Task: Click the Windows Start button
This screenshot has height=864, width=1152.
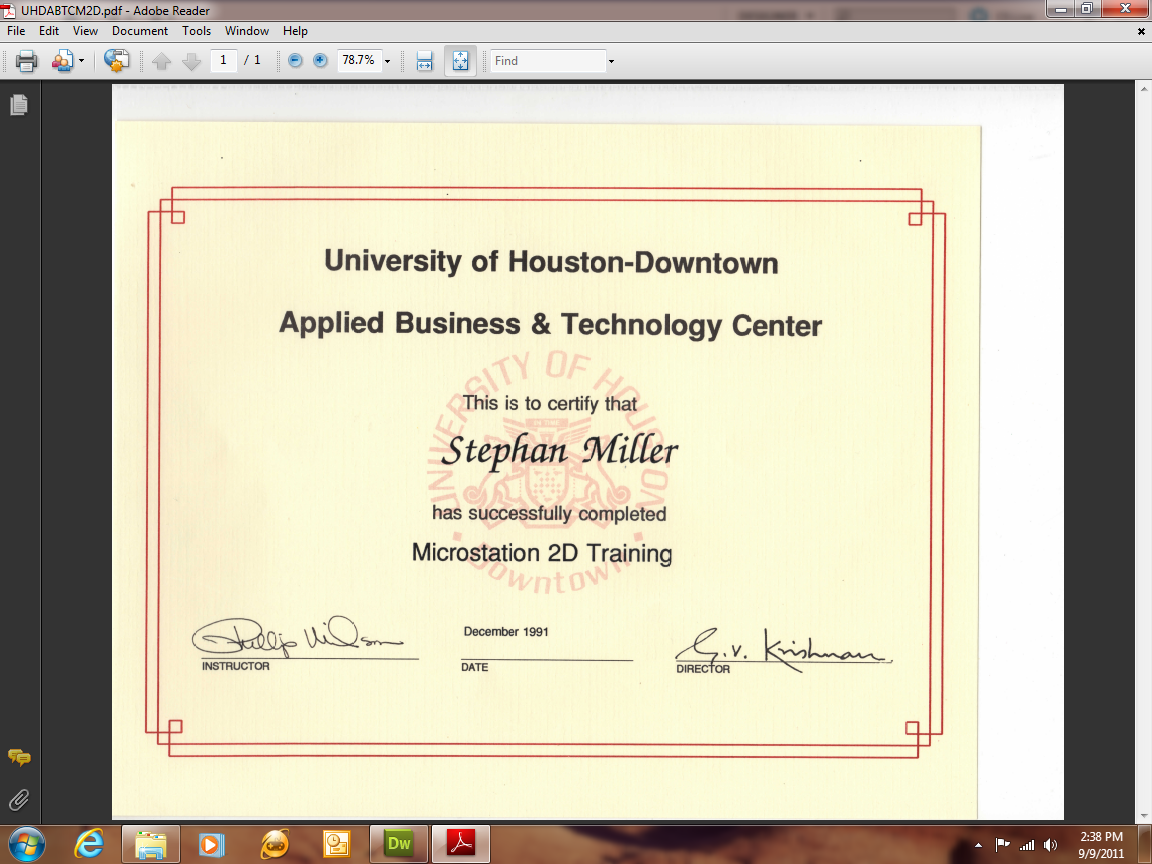Action: point(27,844)
